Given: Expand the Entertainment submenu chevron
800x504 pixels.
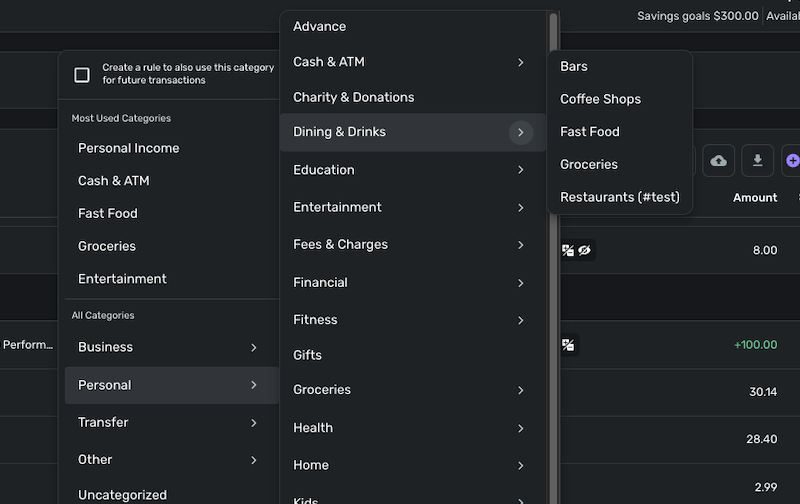Looking at the screenshot, I should click(521, 207).
